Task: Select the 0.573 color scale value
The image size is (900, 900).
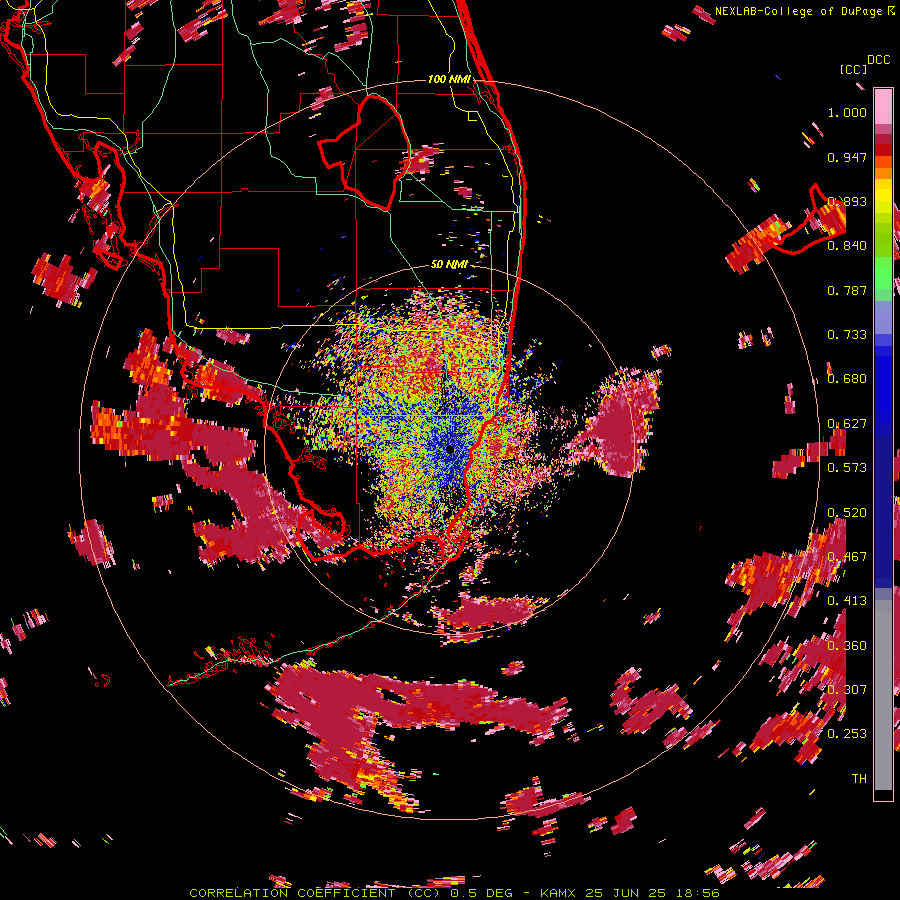Action: 847,468
